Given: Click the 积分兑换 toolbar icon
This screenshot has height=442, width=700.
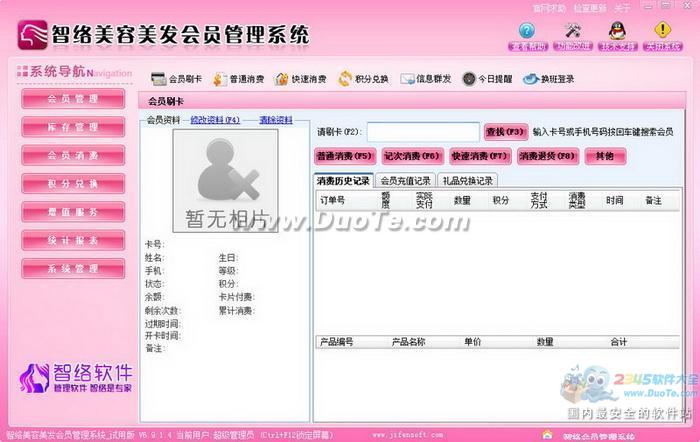Looking at the screenshot, I should 345,79.
